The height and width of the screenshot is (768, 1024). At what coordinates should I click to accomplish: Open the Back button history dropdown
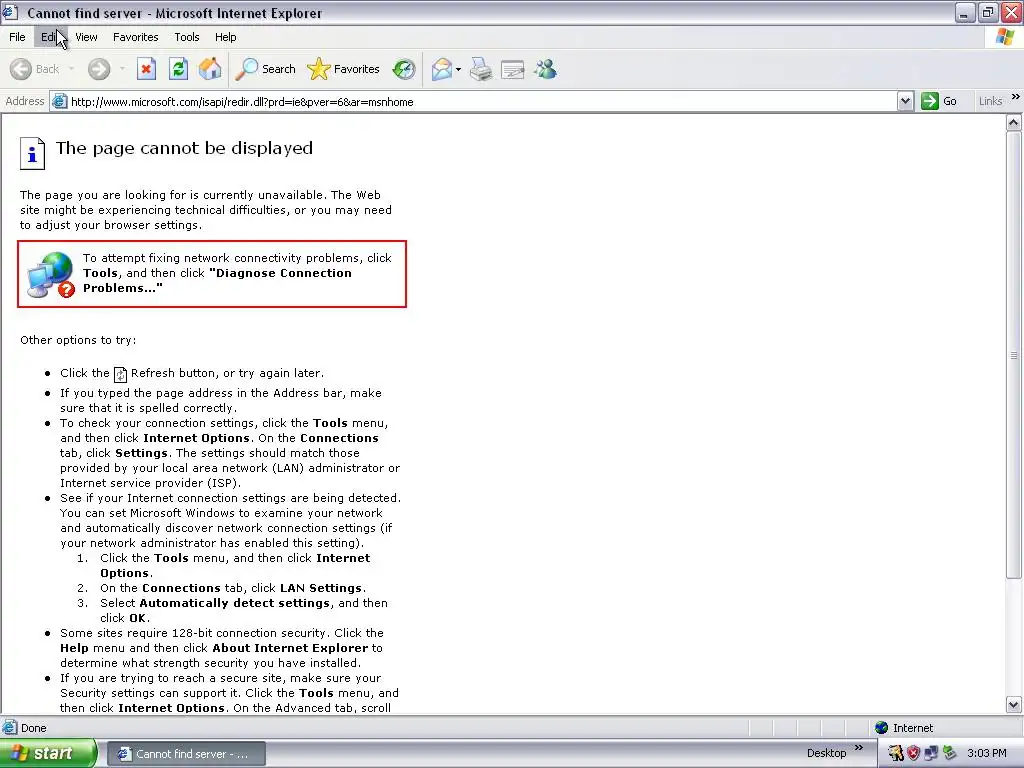click(72, 69)
